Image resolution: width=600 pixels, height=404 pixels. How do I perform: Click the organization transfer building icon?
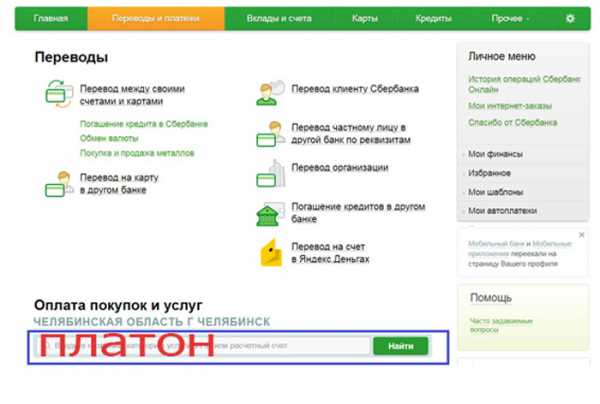(x=271, y=173)
